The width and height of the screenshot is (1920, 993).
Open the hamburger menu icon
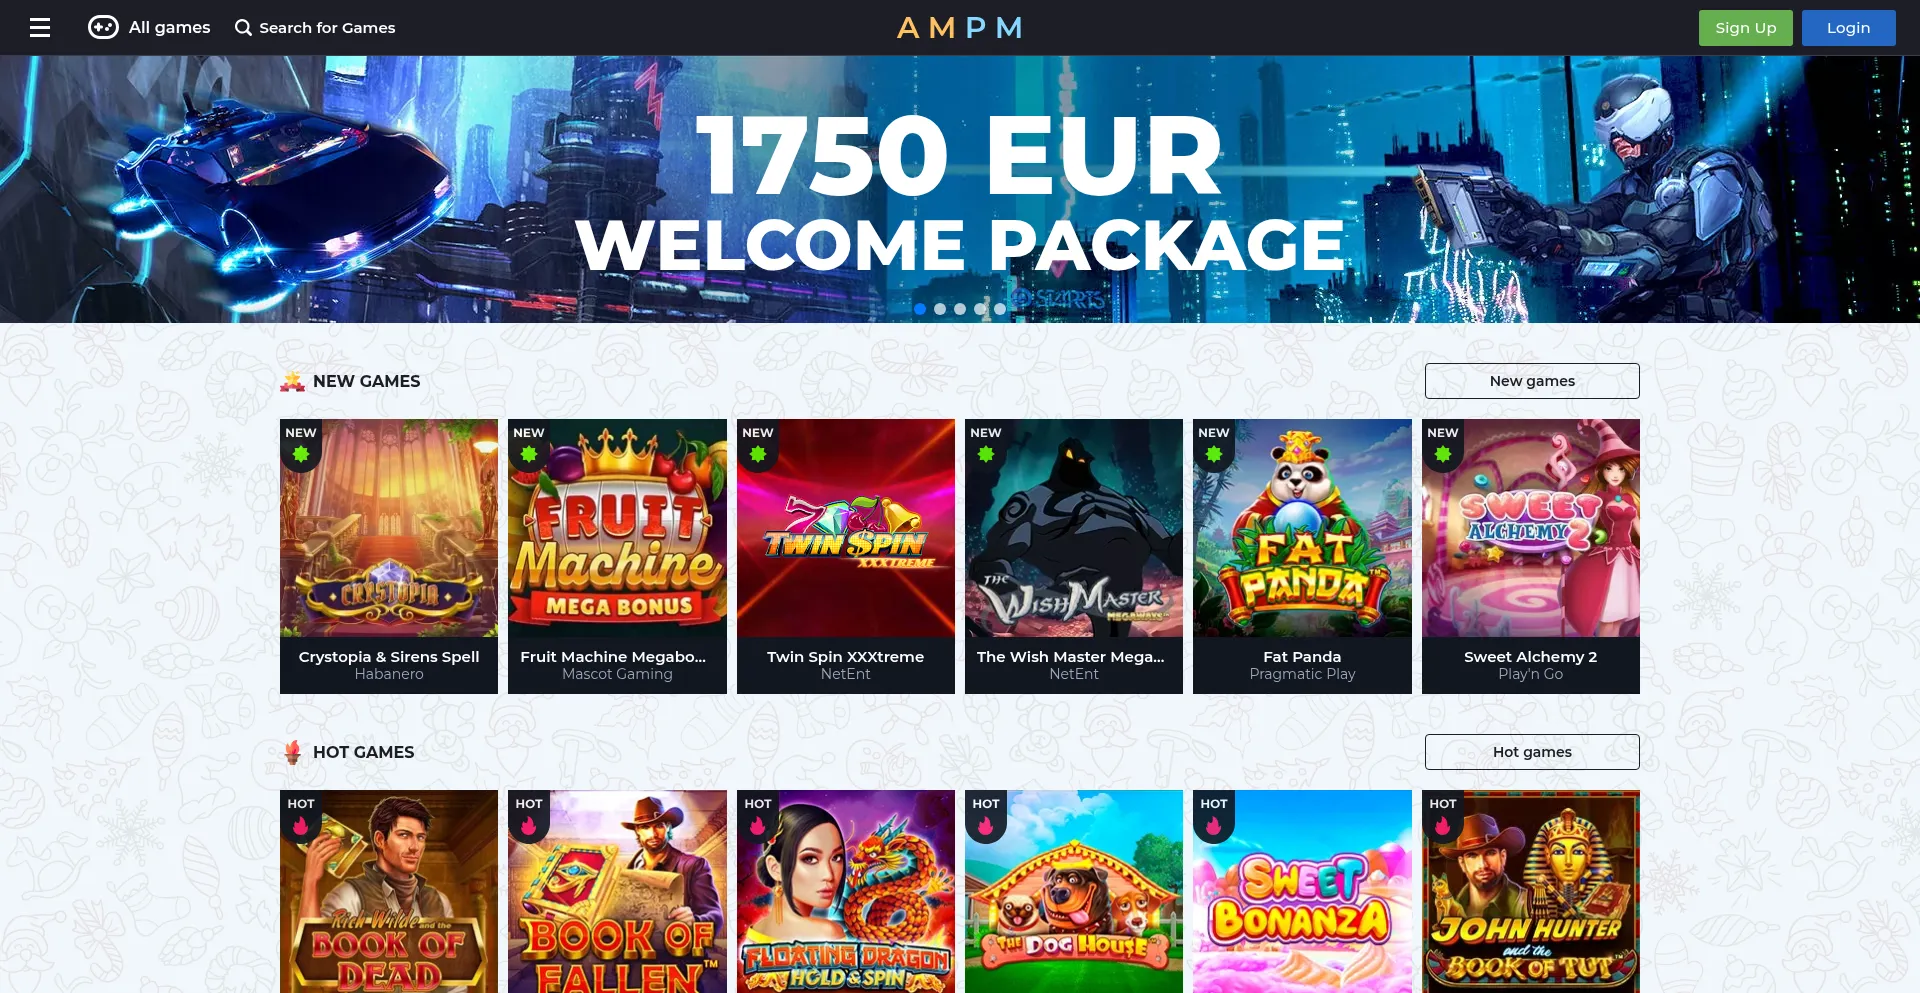[x=40, y=28]
